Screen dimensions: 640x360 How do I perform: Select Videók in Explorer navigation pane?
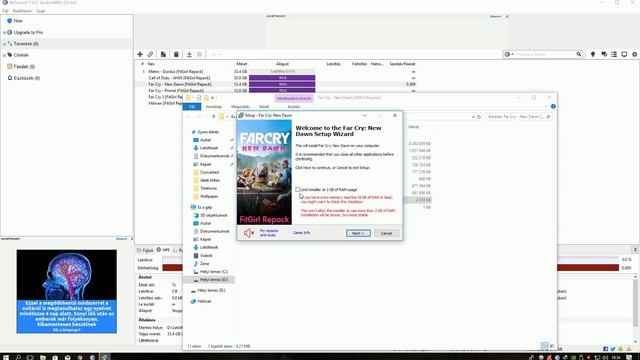(x=203, y=256)
